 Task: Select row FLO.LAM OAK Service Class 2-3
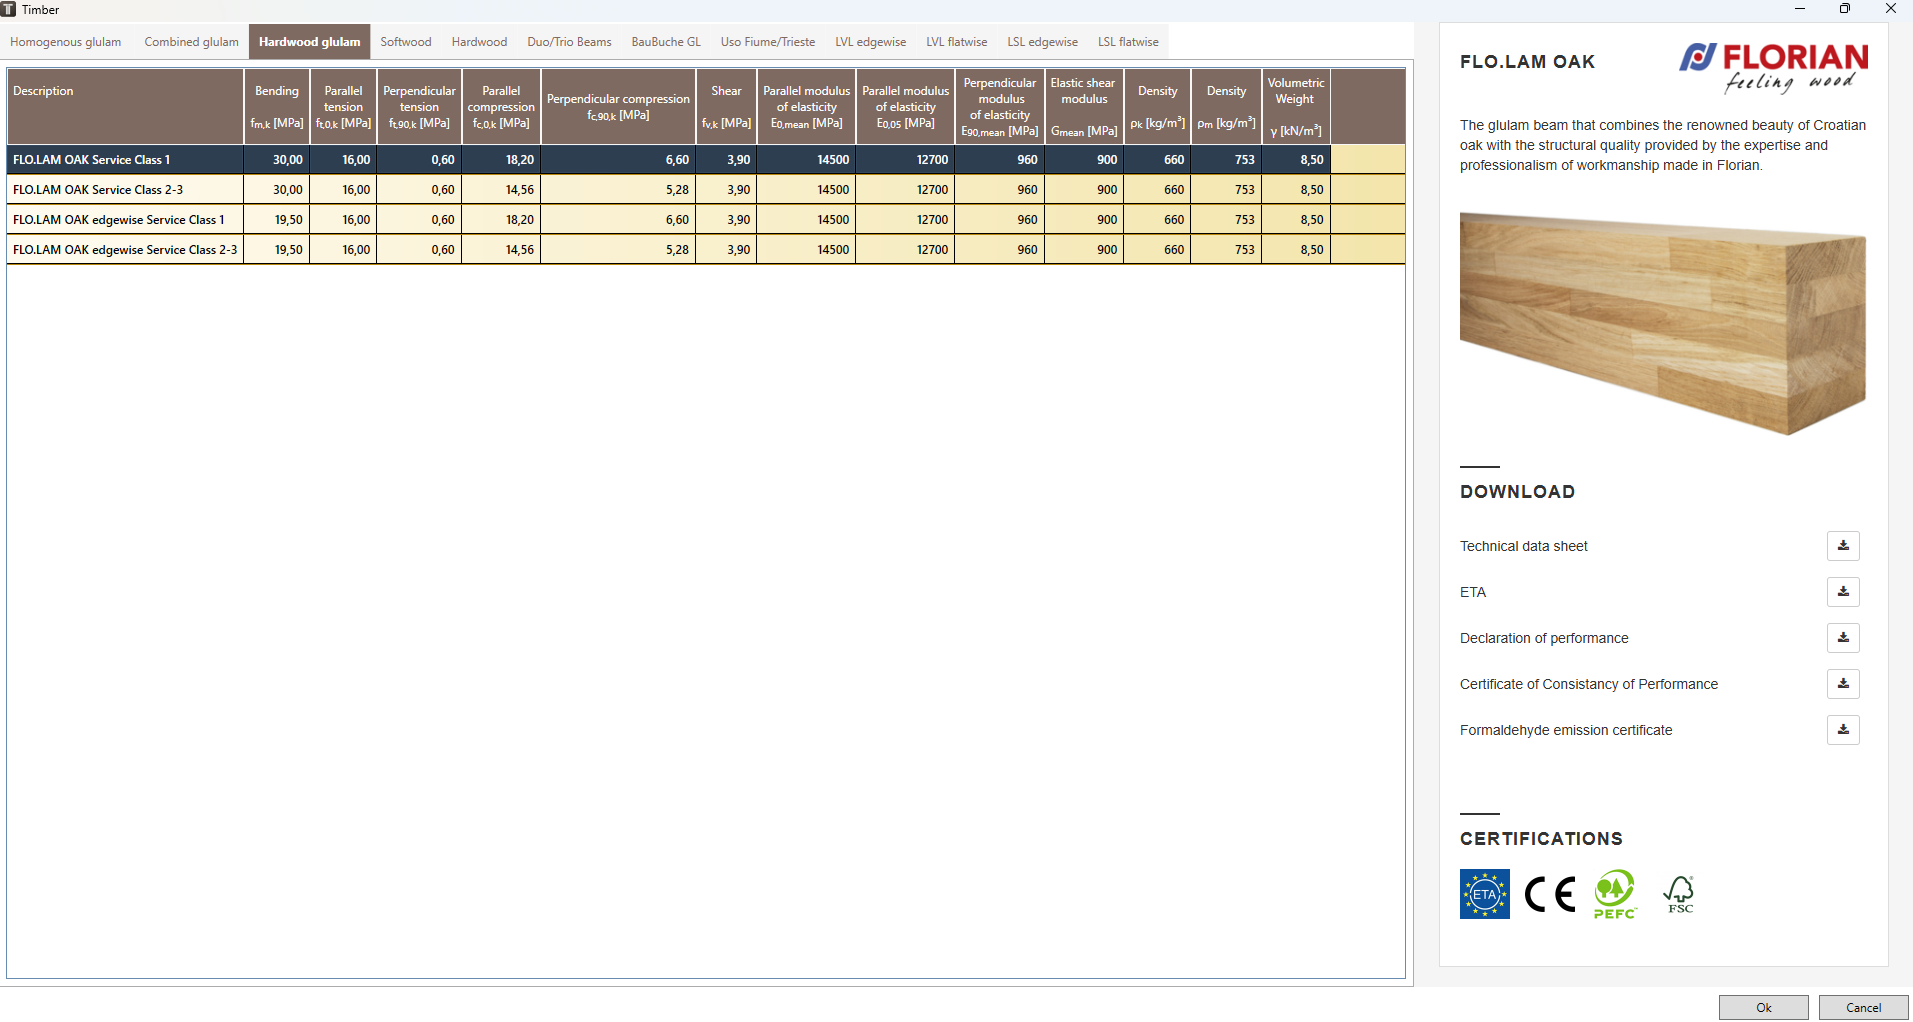pyautogui.click(x=706, y=190)
